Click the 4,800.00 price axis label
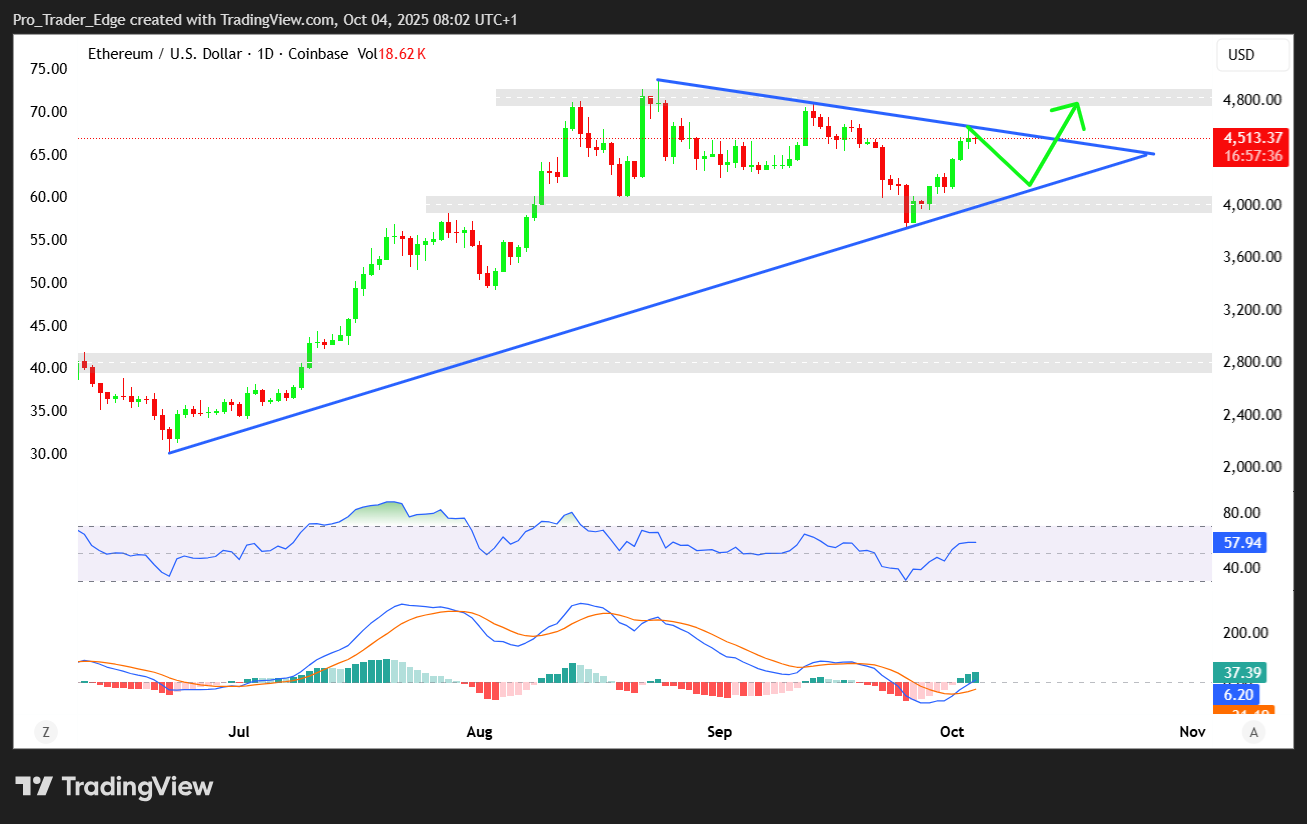Screen dimensions: 1307x824 tap(1251, 100)
